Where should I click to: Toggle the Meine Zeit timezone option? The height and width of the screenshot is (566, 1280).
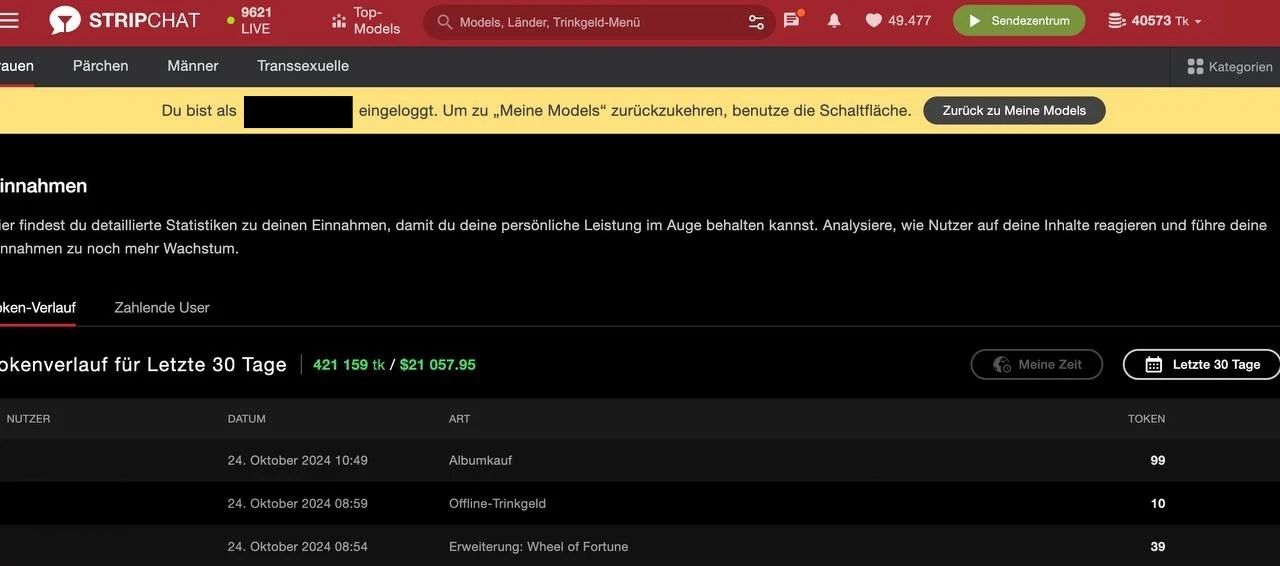click(x=1037, y=364)
